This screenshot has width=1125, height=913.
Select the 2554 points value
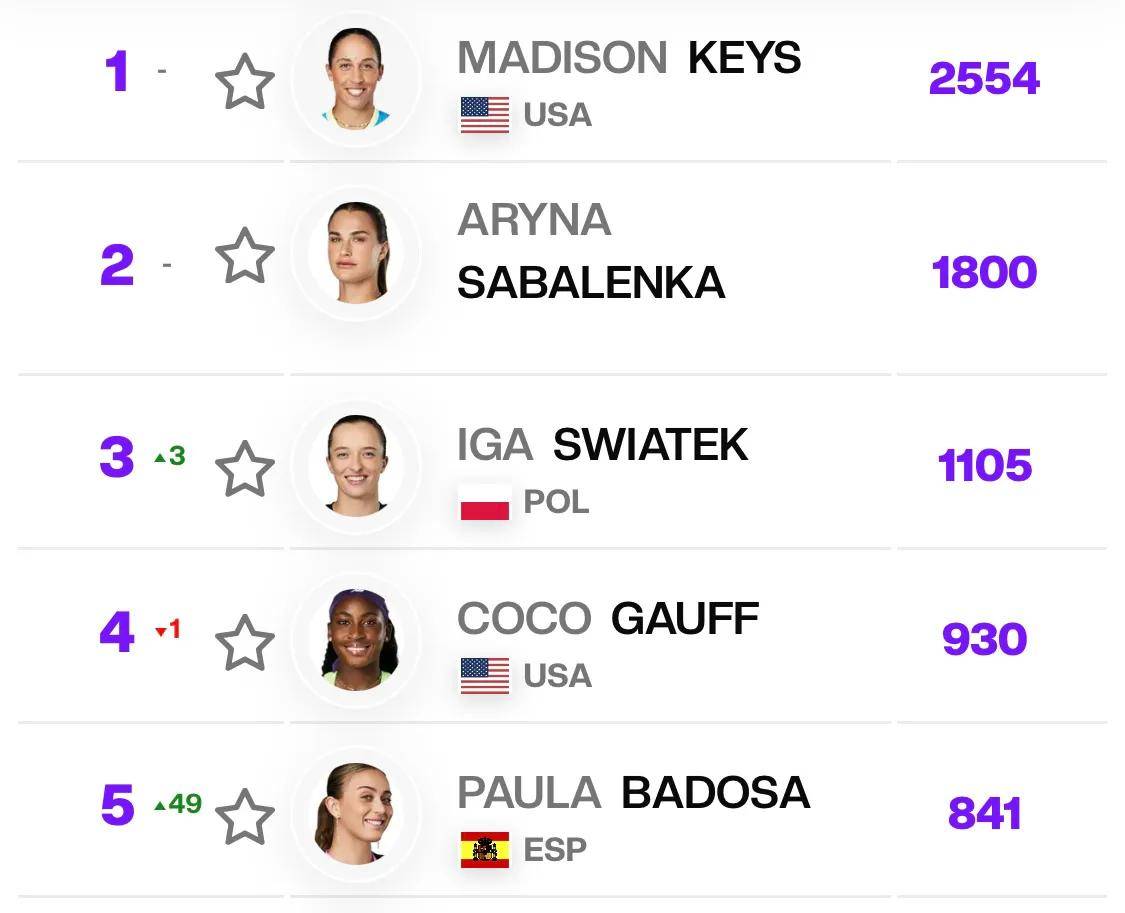(984, 78)
